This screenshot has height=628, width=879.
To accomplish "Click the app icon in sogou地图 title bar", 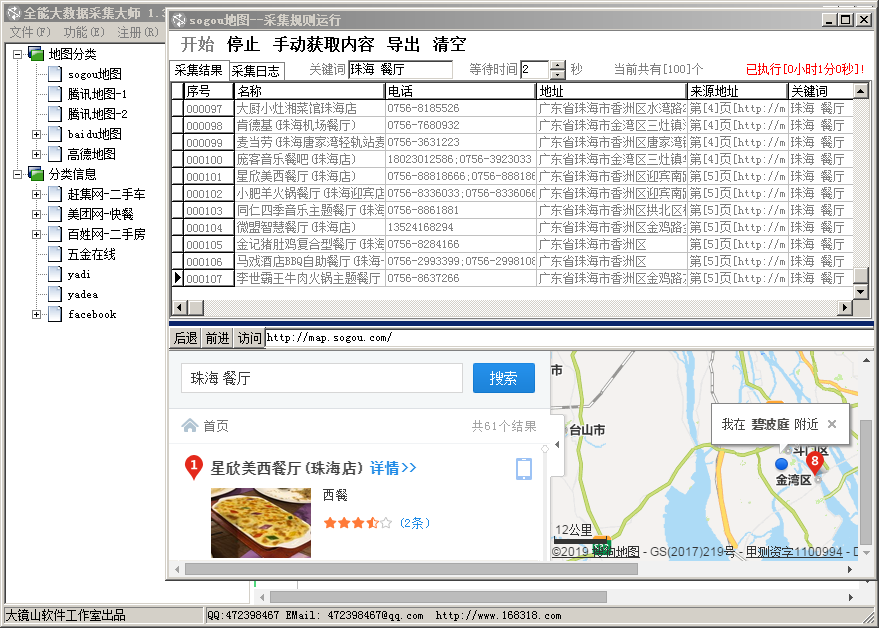I will [179, 20].
